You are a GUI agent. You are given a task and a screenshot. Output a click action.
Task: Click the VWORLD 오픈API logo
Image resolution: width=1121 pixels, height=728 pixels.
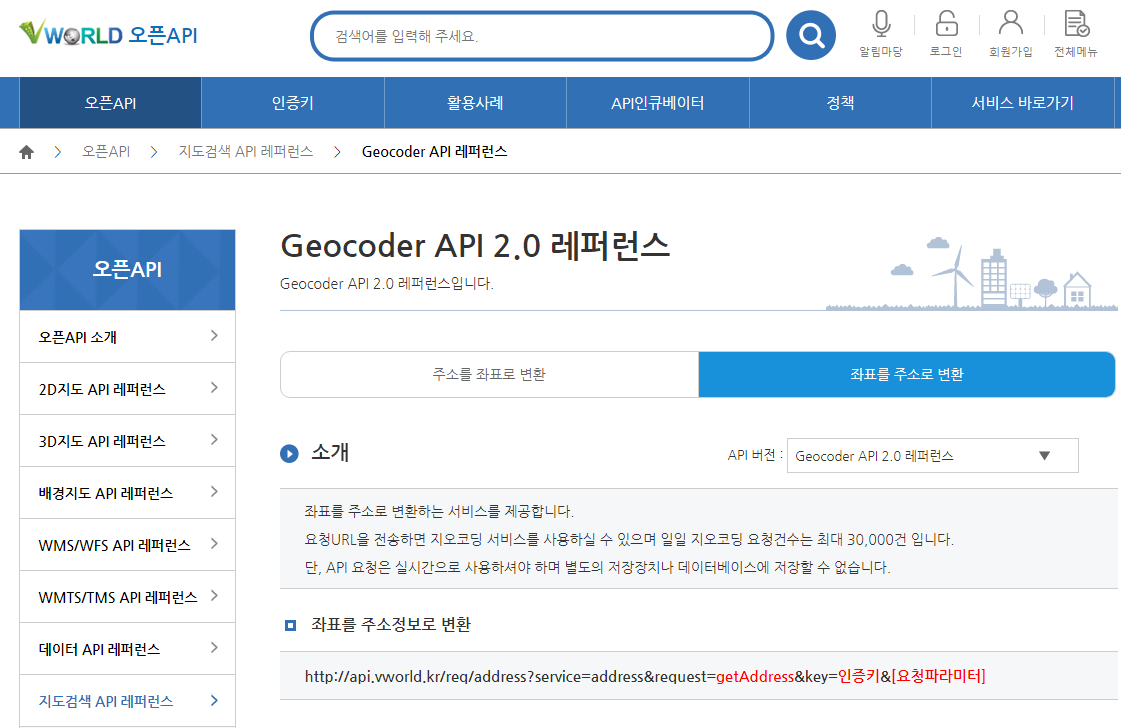108,33
